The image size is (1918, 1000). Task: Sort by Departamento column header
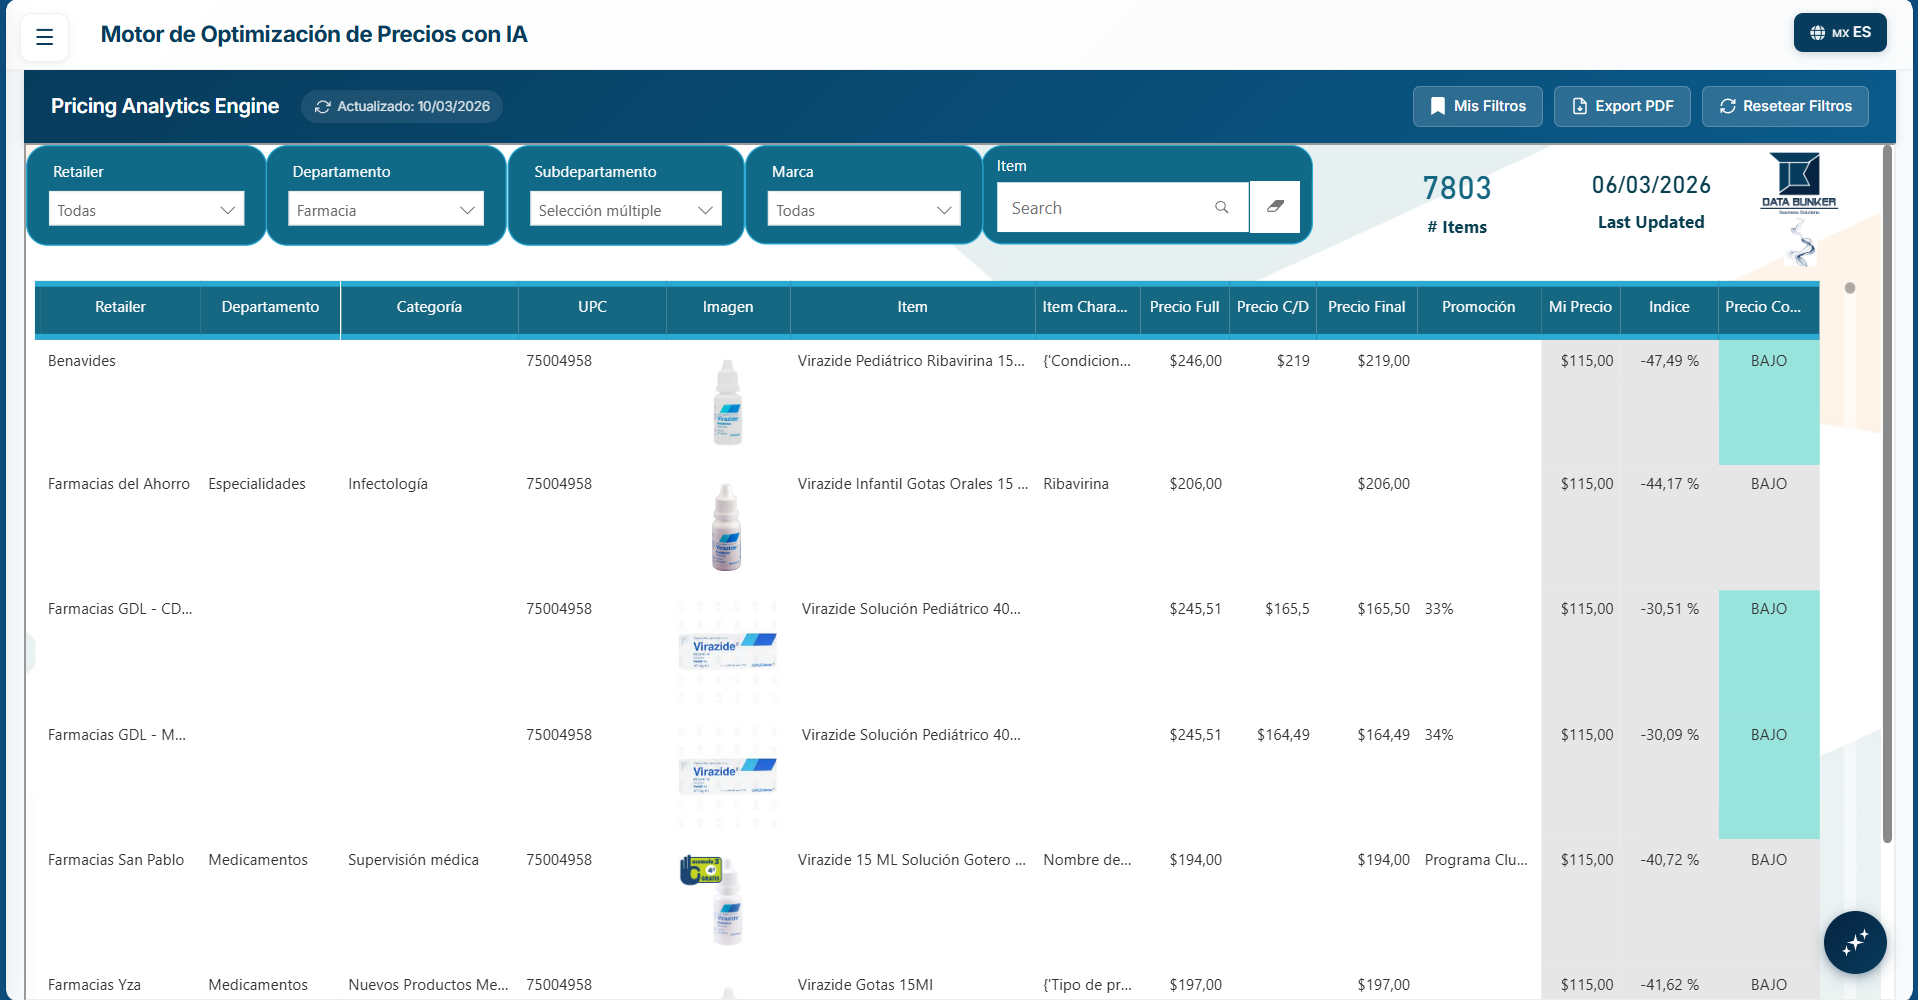click(270, 307)
